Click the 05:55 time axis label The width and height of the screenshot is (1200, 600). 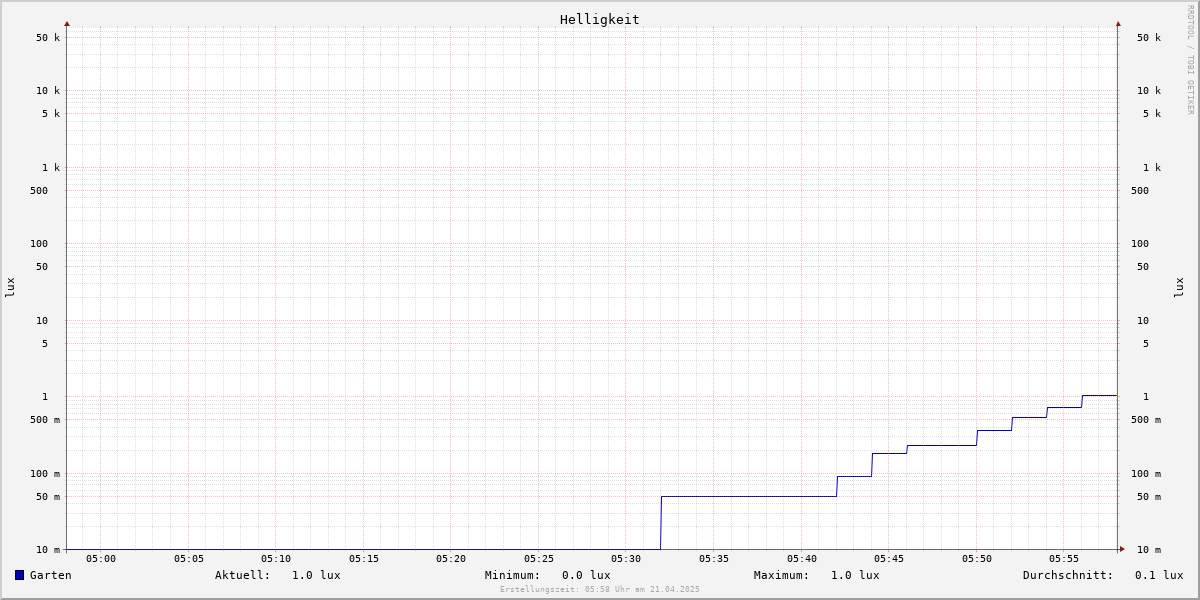(1064, 559)
